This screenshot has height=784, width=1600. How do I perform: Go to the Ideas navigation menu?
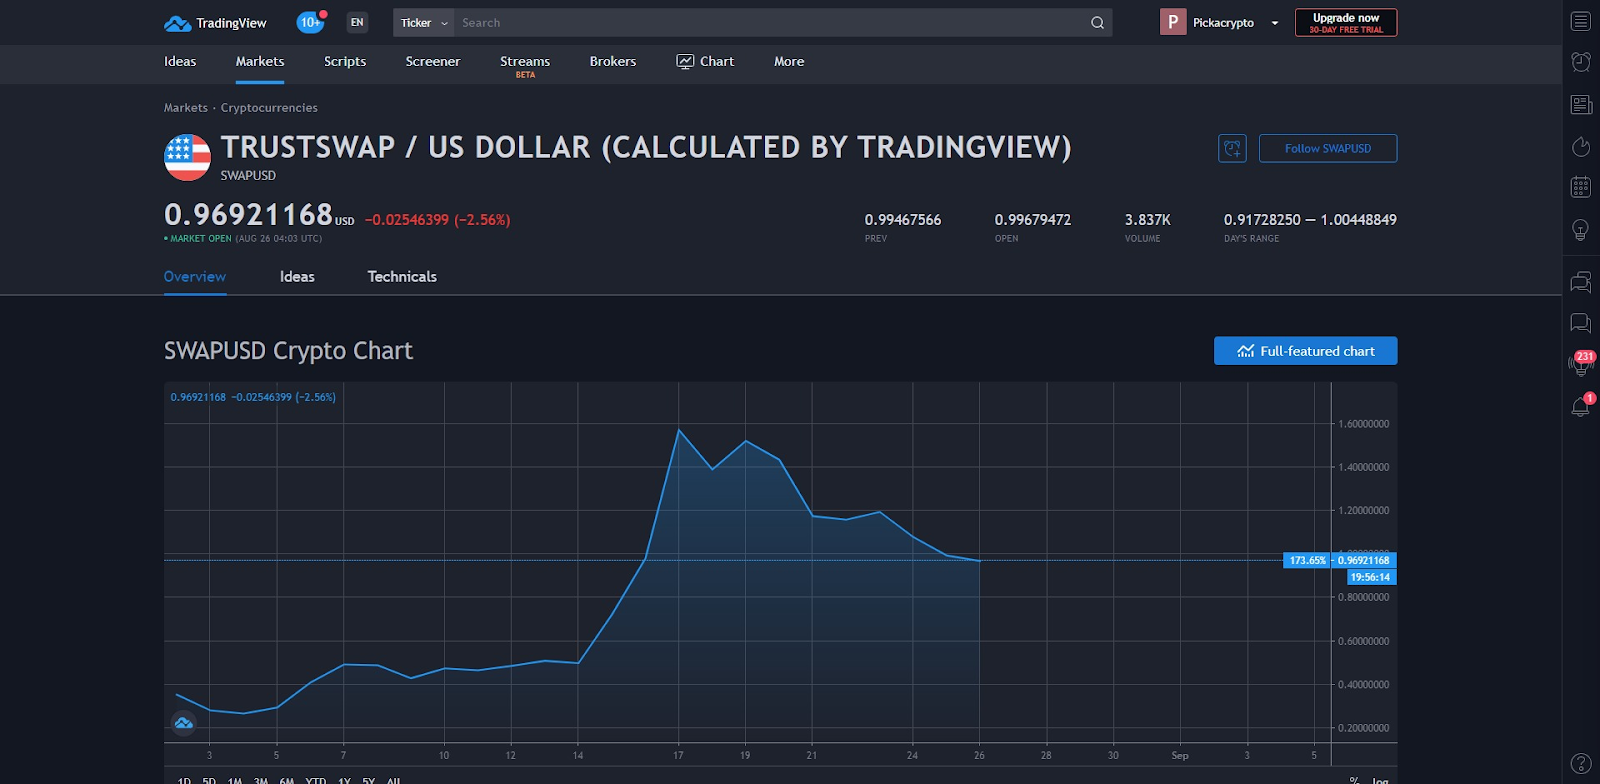tap(180, 61)
